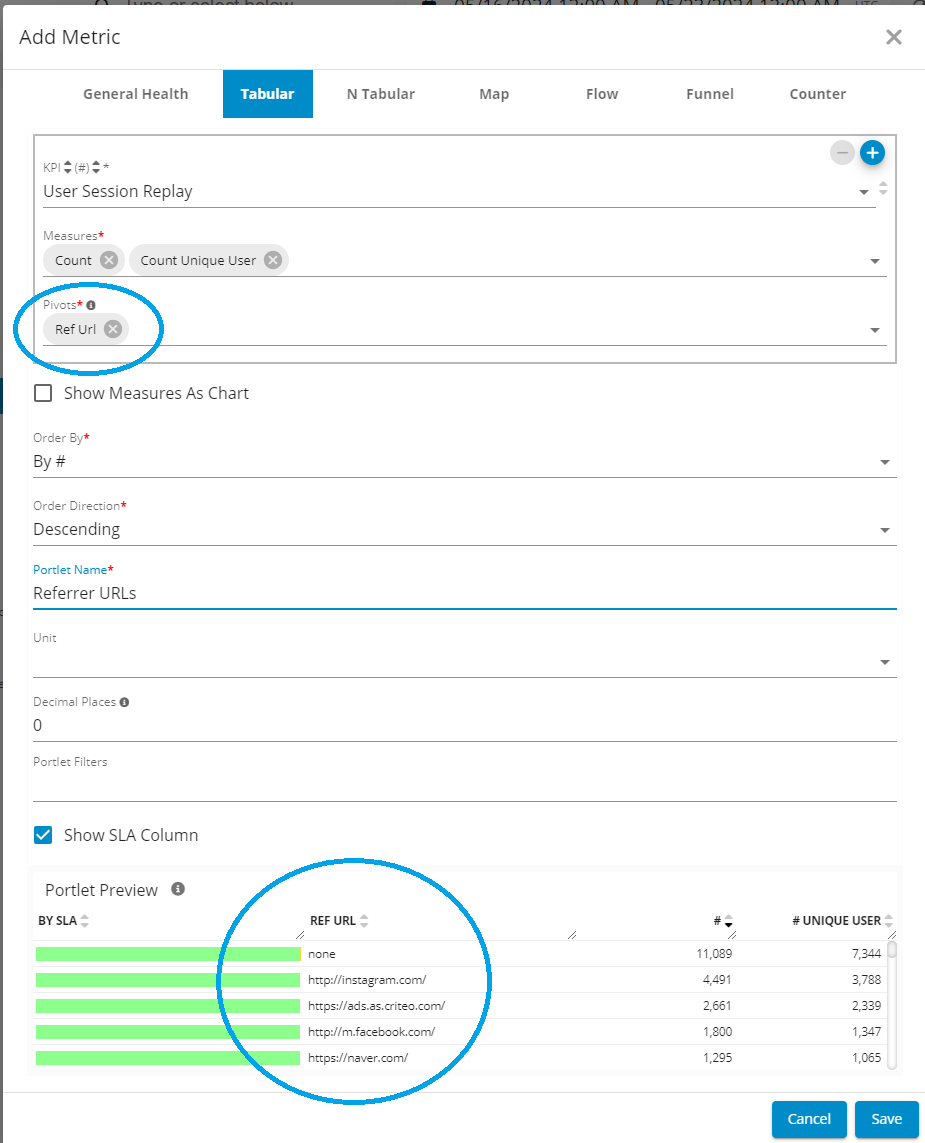Click the Portlet Name input field

pos(464,593)
